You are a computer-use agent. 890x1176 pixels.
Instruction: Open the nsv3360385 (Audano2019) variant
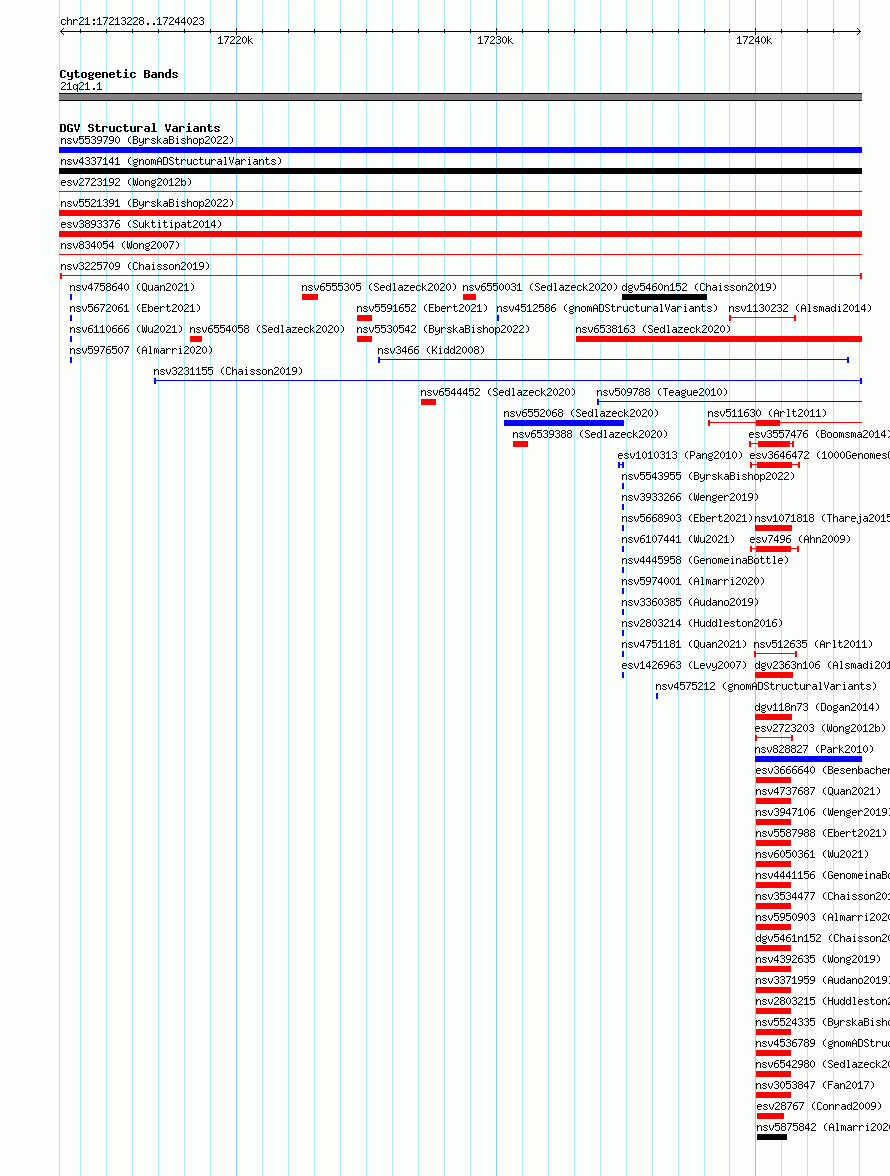690,602
